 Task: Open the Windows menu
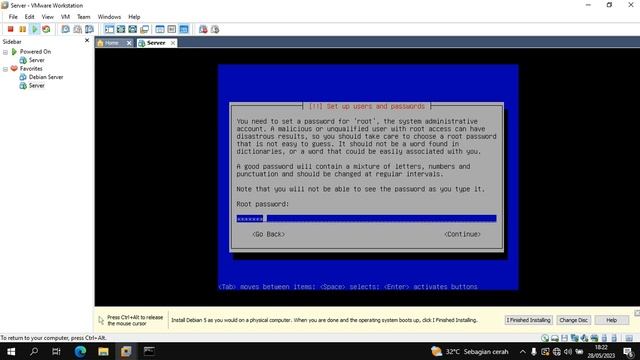(109, 17)
